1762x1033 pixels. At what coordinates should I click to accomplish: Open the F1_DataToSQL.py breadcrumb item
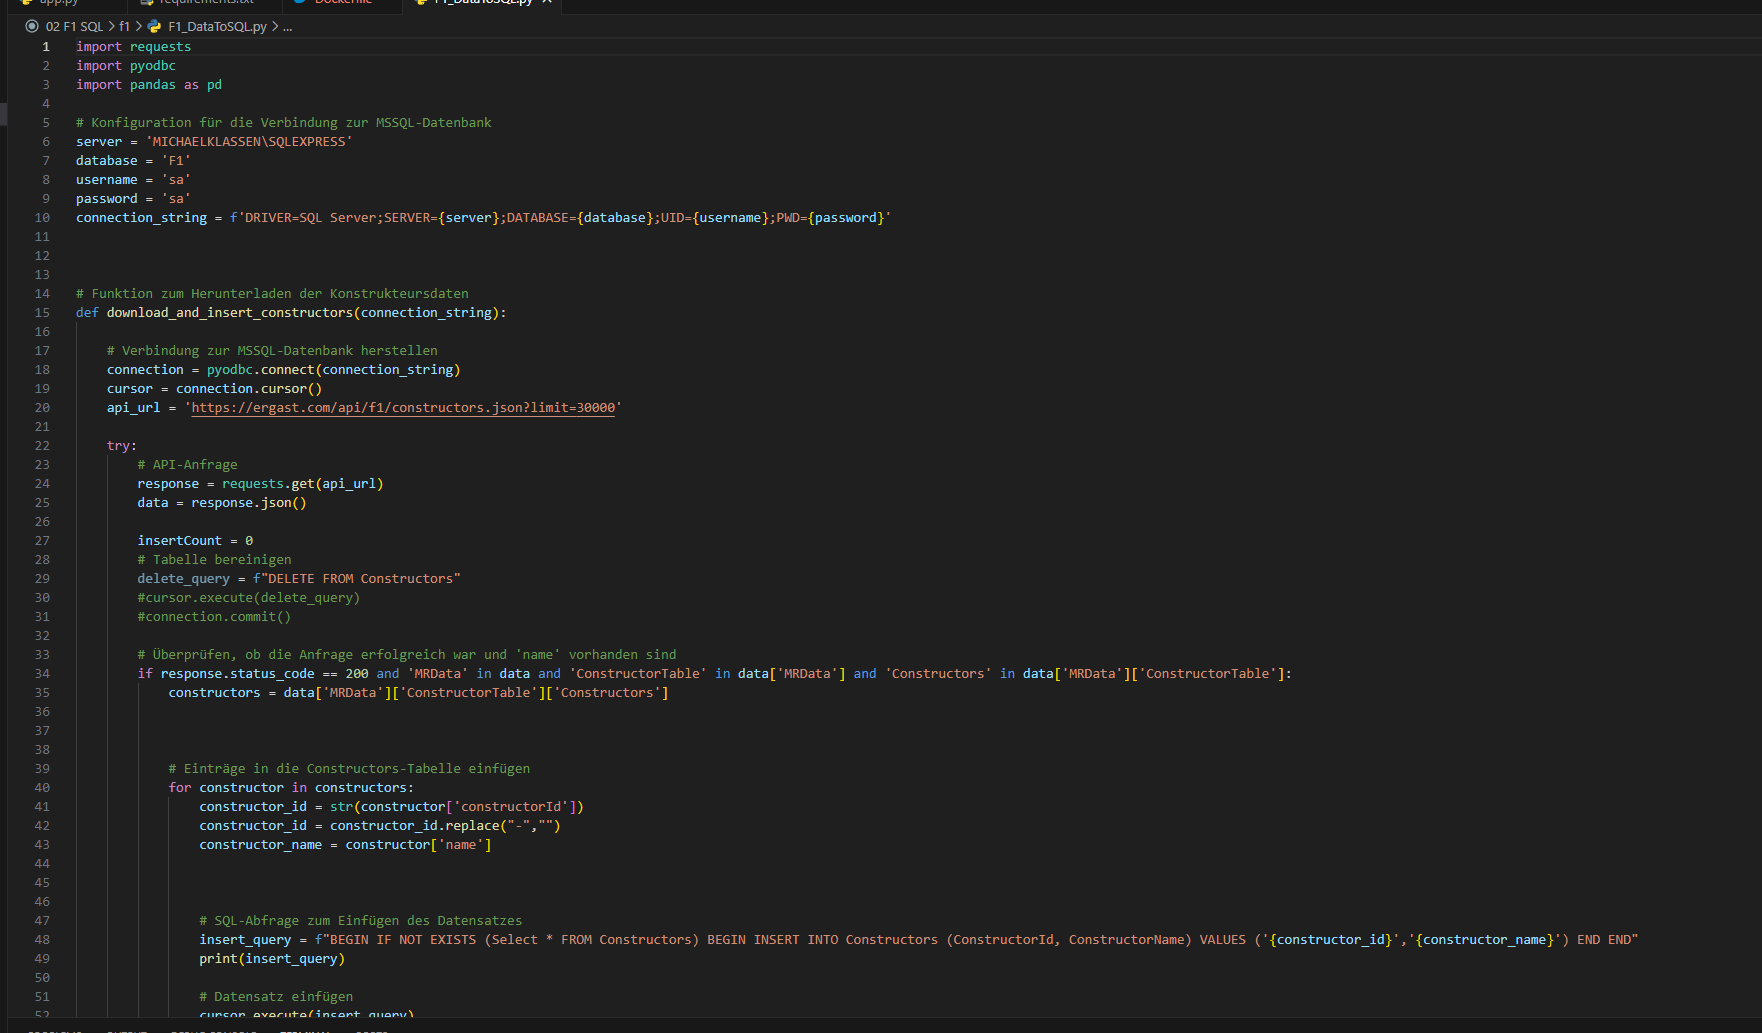[x=217, y=27]
